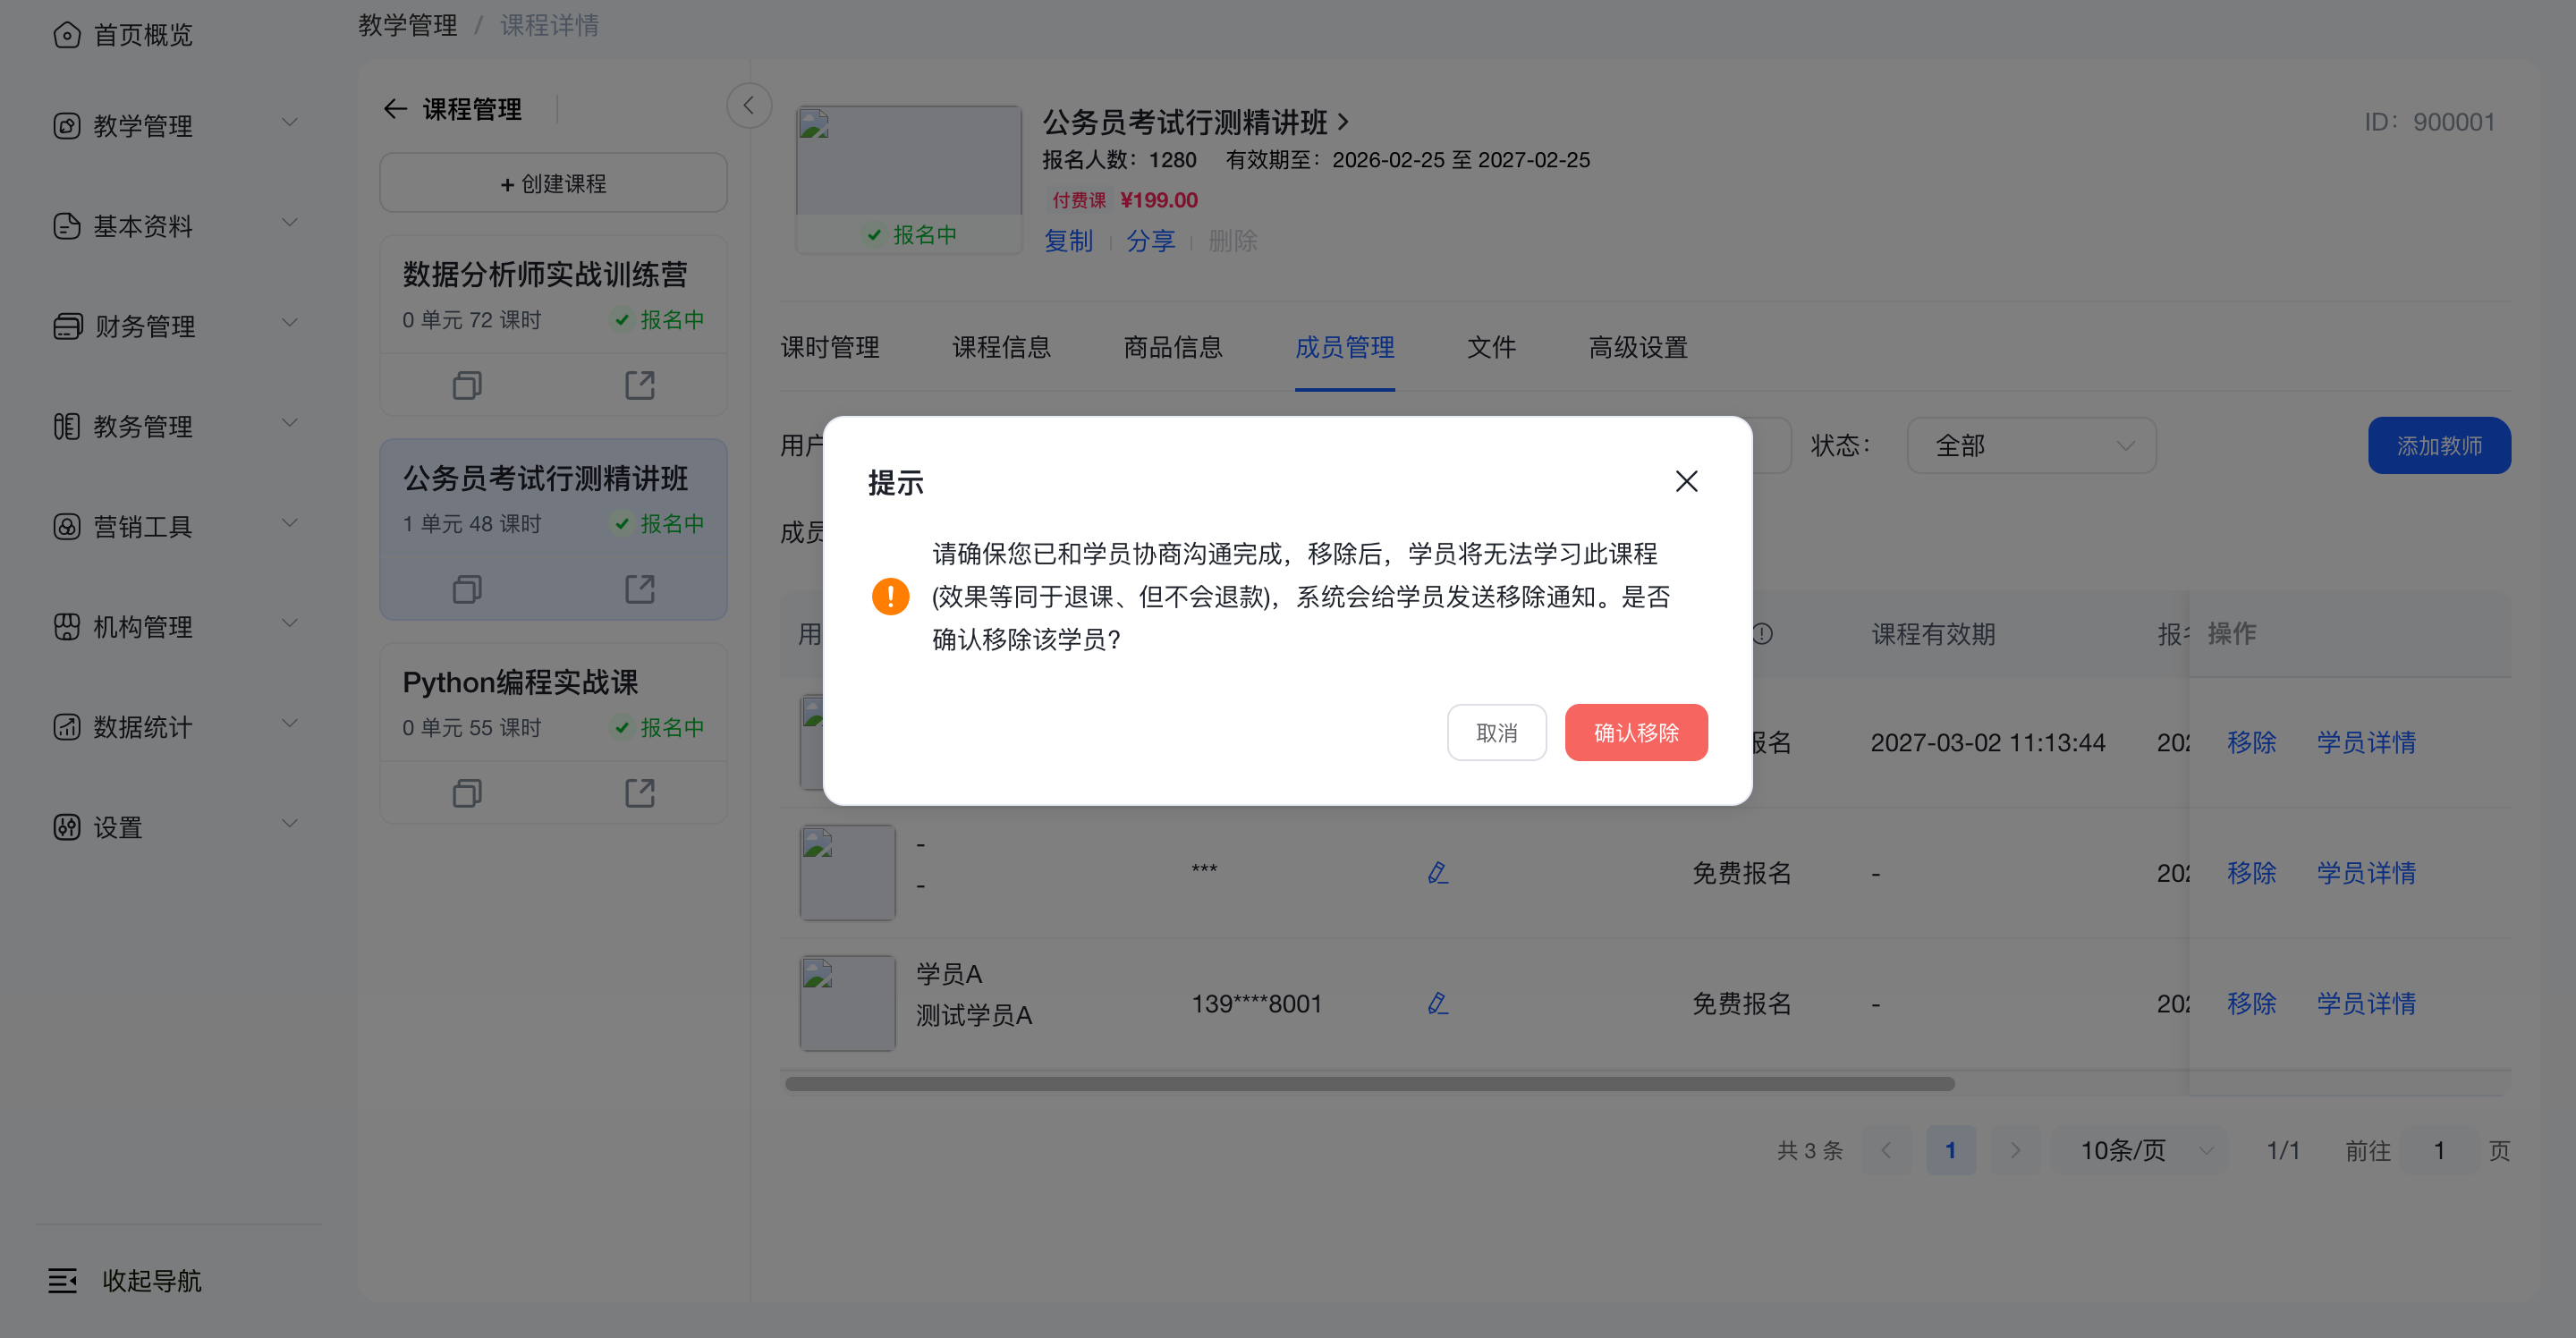The width and height of the screenshot is (2576, 1338).
Task: Switch to 高级设置 tab
Action: click(x=1638, y=347)
